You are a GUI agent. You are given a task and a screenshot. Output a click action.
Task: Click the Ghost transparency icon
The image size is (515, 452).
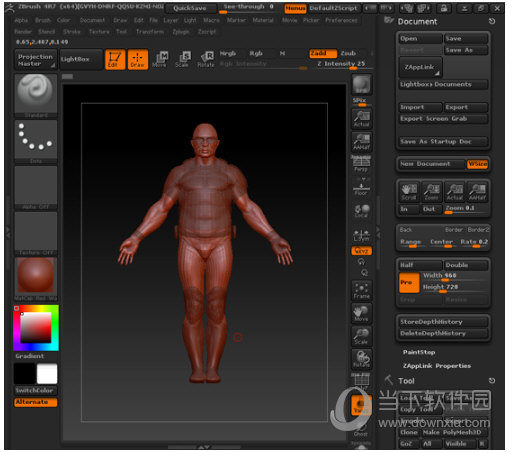point(361,430)
